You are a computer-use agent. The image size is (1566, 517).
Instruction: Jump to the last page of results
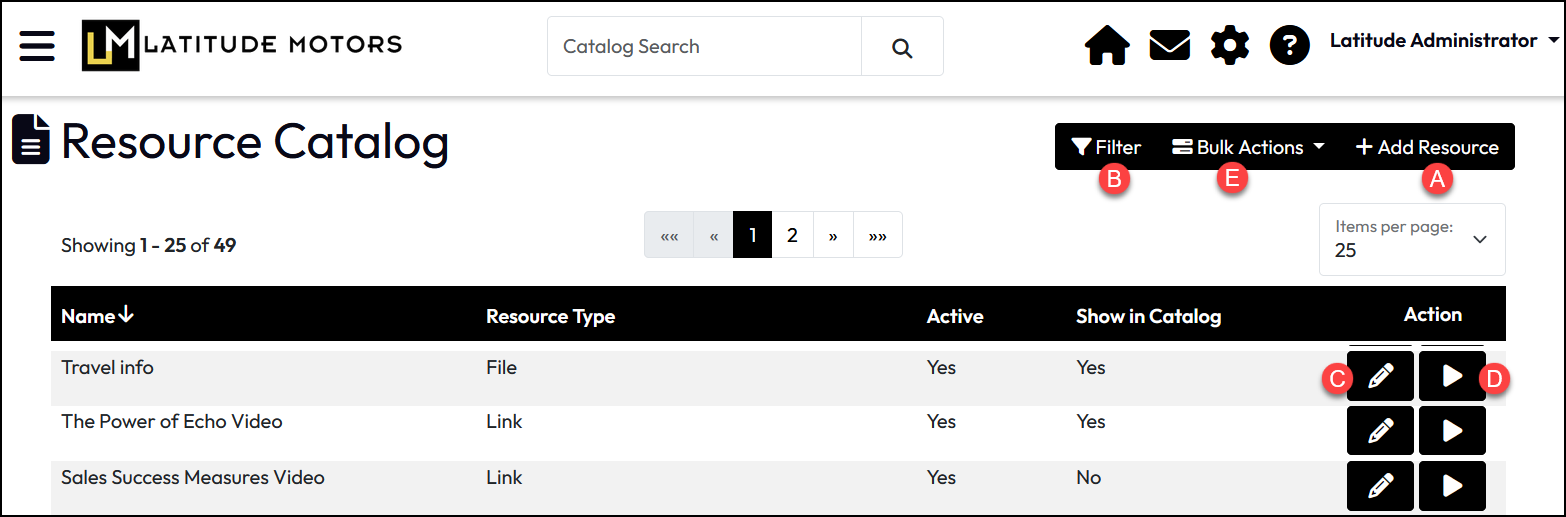point(877,235)
